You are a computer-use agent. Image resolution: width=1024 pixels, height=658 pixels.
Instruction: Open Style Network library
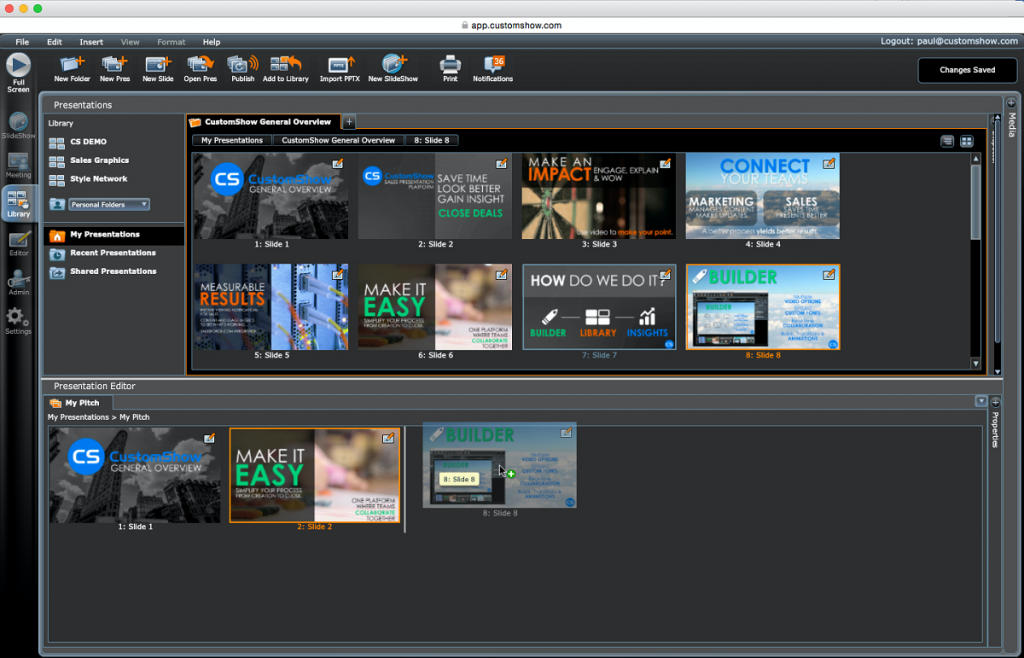click(99, 179)
